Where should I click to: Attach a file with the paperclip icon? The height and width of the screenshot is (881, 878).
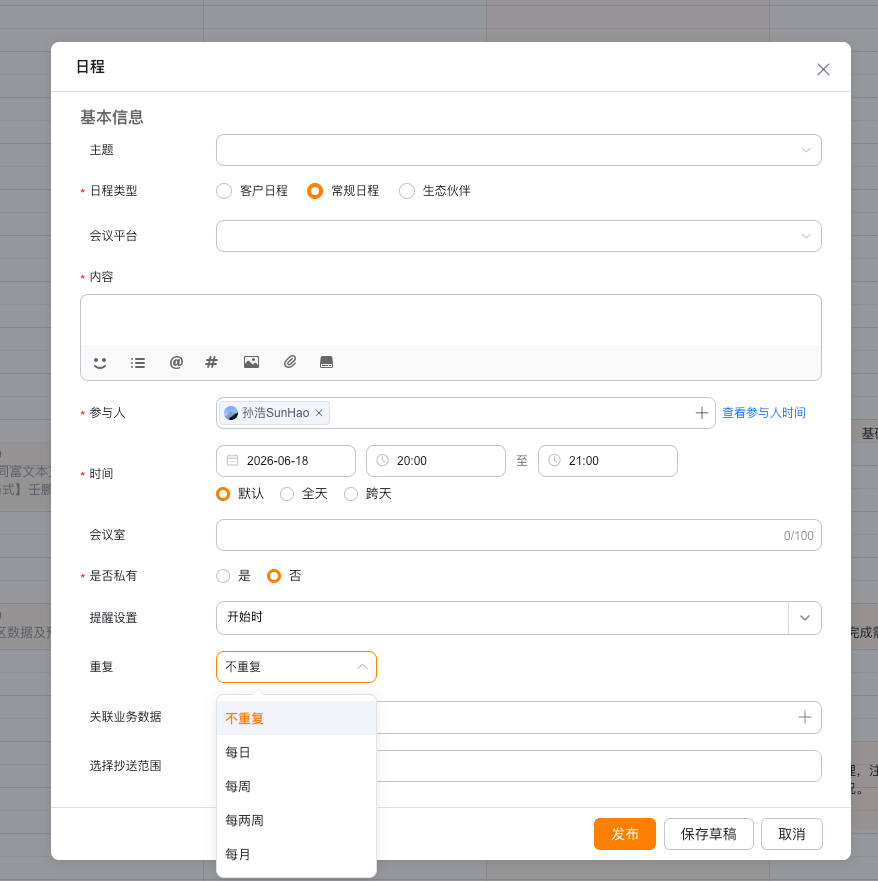click(290, 362)
